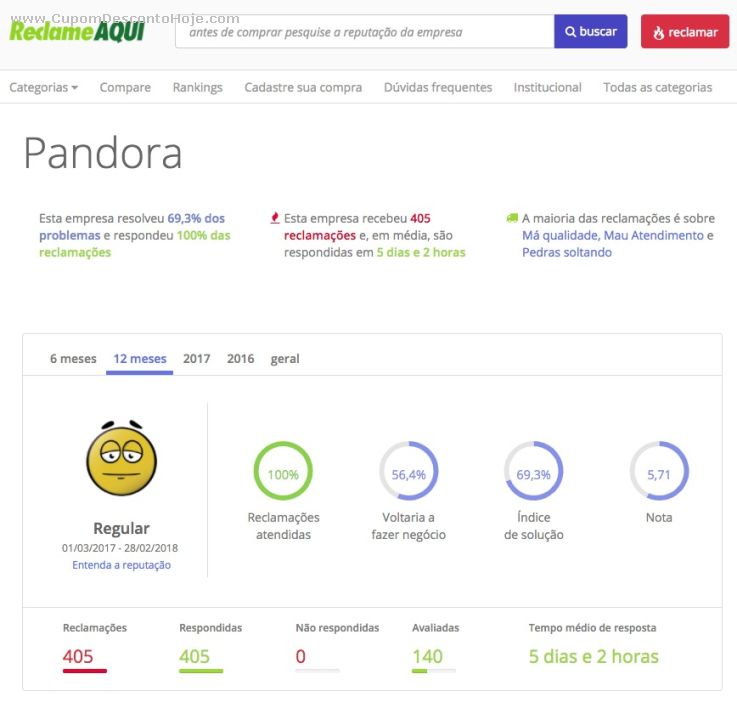Click the Mau Atendimento link
The height and width of the screenshot is (702, 737).
coord(654,235)
